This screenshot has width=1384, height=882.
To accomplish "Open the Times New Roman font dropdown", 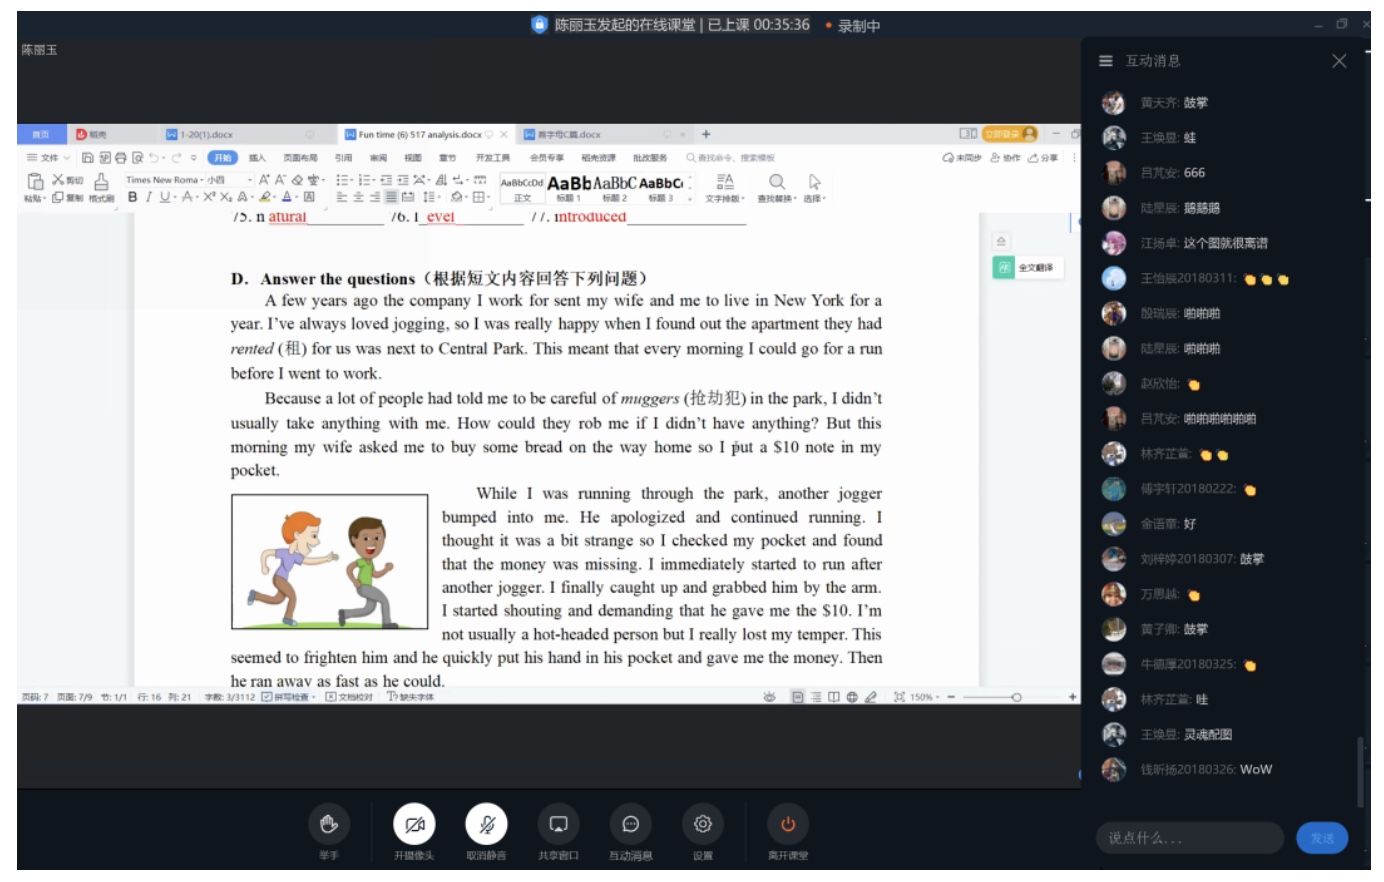I will tap(200, 180).
